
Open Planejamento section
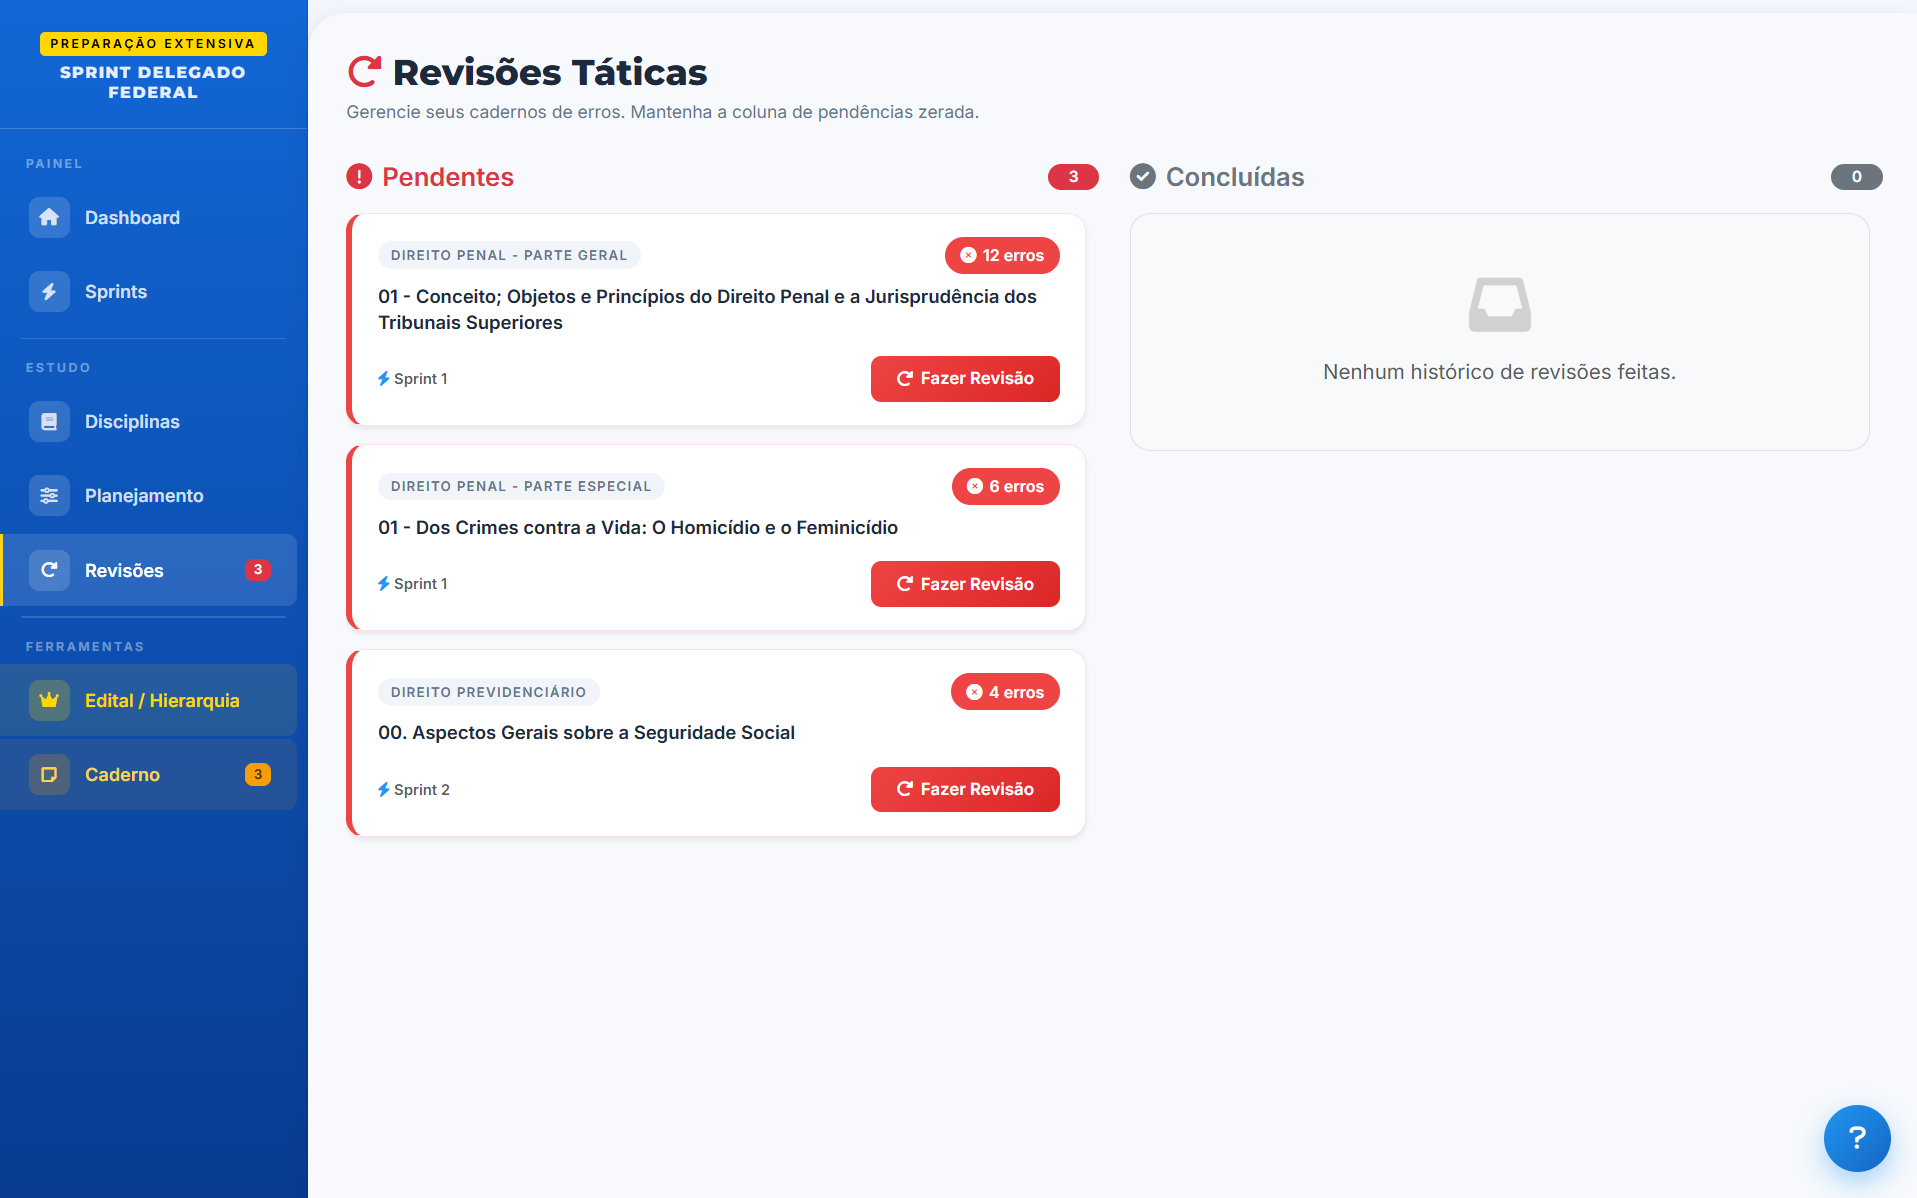tap(149, 496)
